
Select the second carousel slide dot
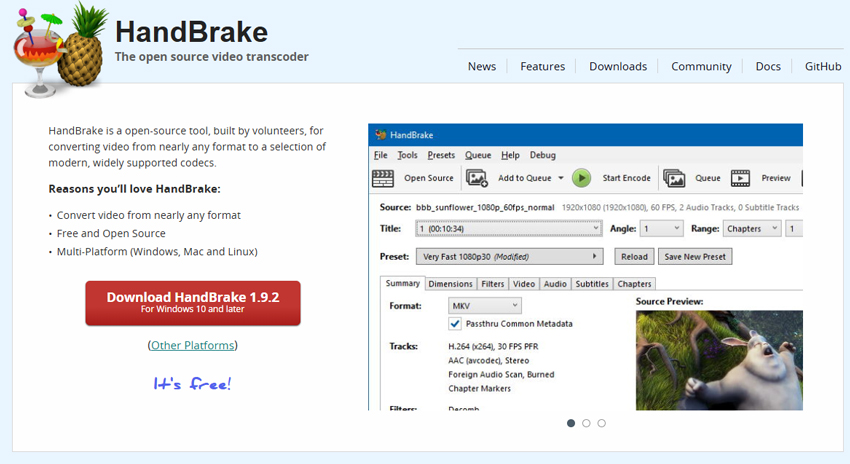[x=586, y=423]
